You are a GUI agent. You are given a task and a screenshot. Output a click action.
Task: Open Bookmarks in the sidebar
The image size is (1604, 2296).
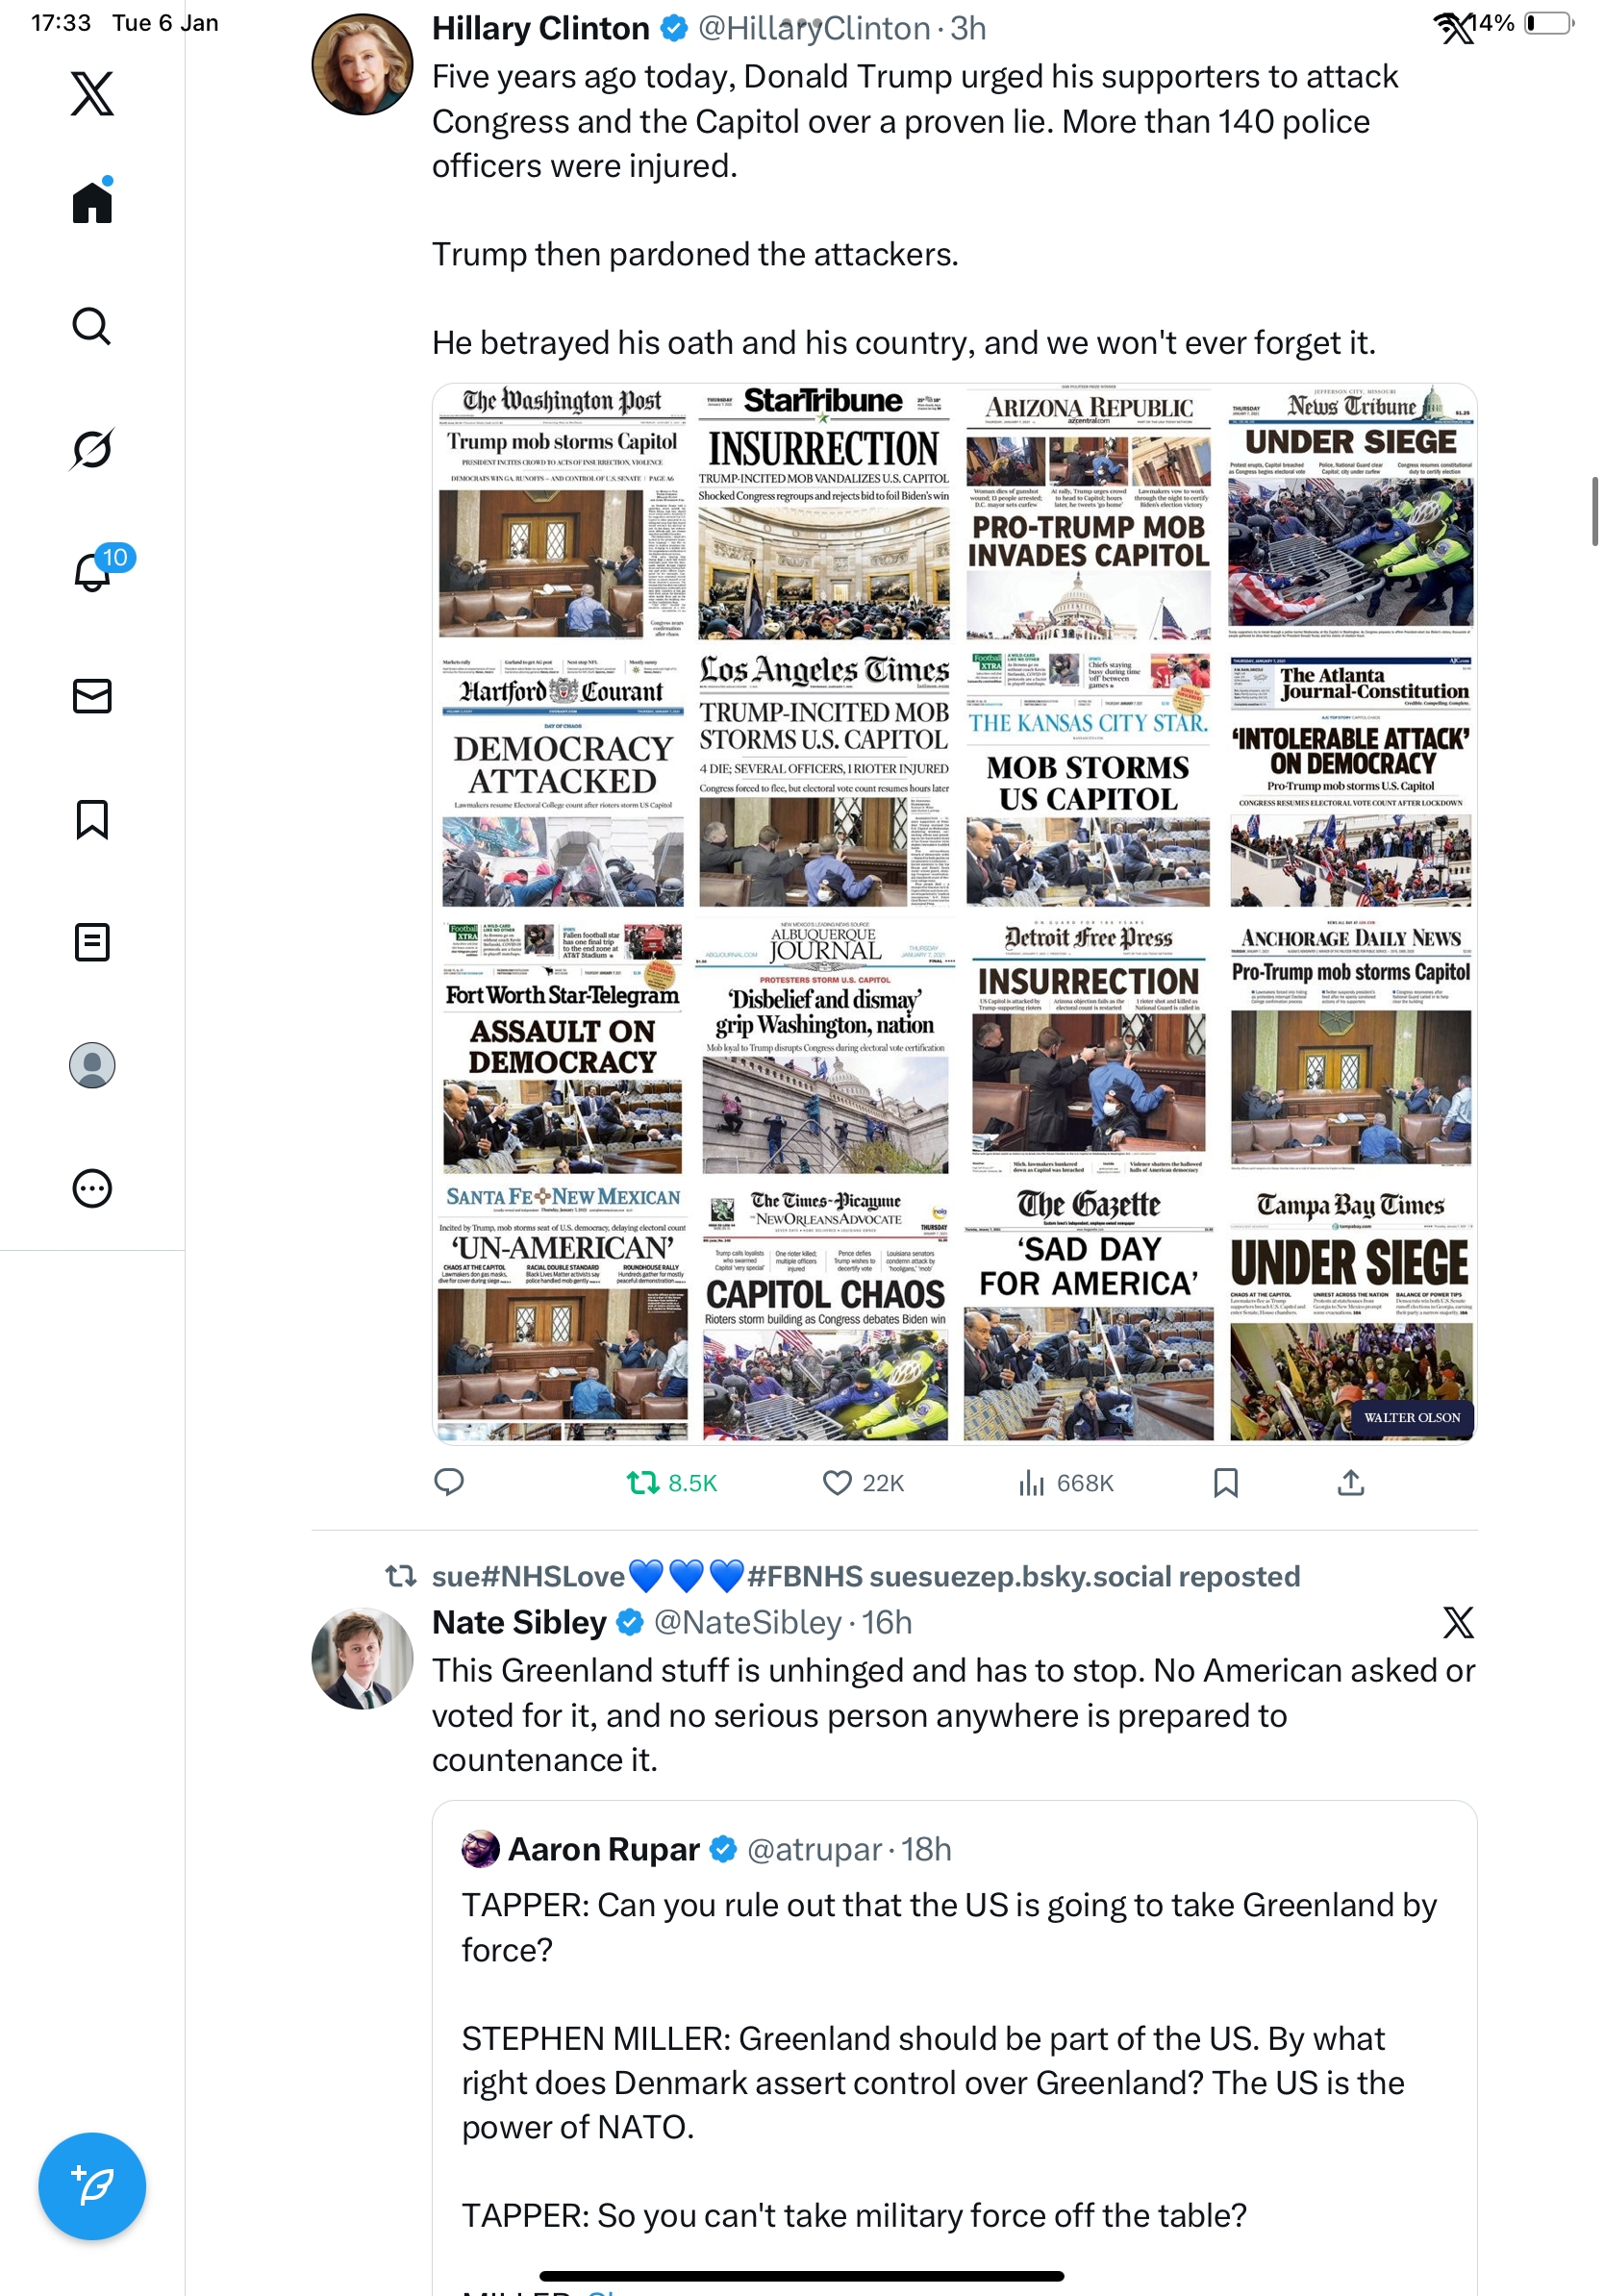[x=92, y=819]
